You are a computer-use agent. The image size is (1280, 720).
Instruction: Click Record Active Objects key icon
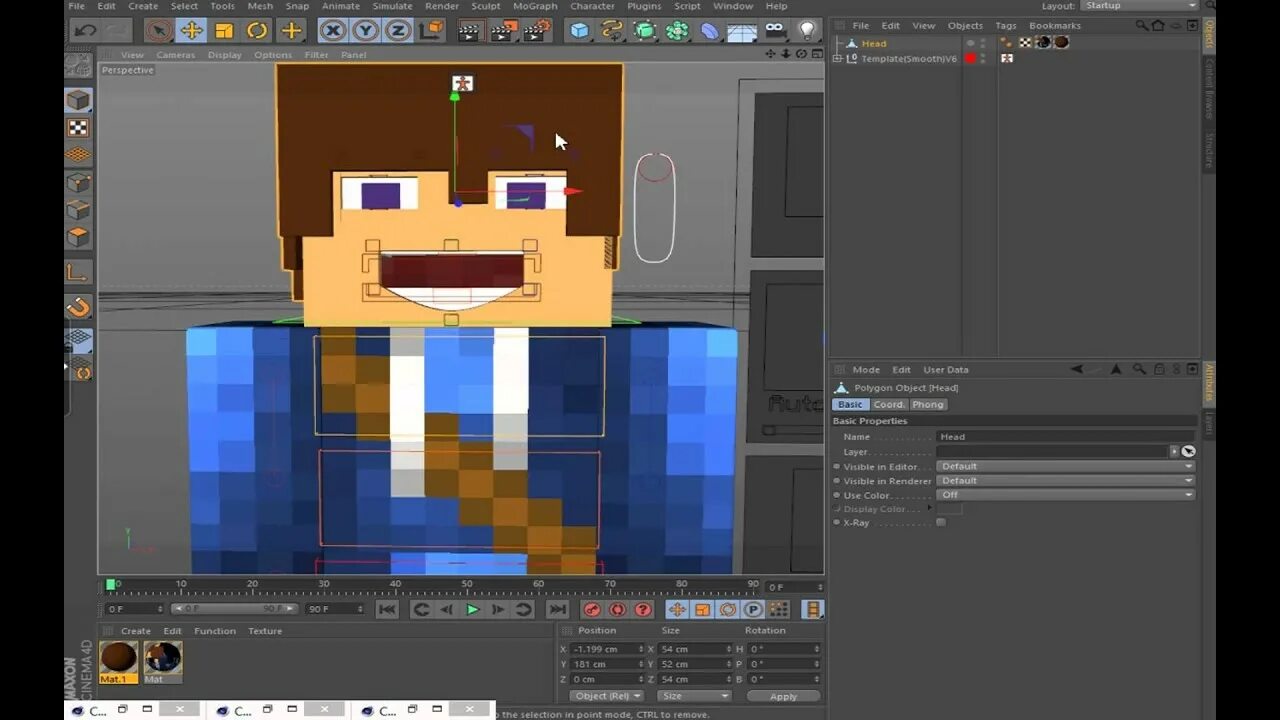tap(593, 610)
